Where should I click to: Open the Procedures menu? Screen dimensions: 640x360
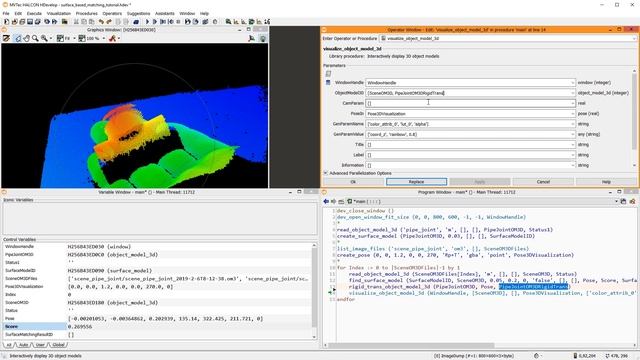click(x=87, y=13)
